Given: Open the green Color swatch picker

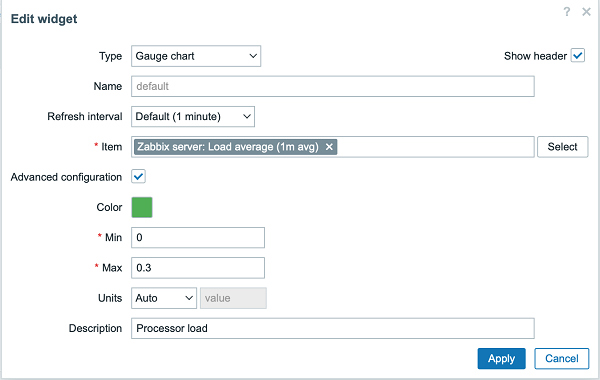Looking at the screenshot, I should [x=142, y=207].
